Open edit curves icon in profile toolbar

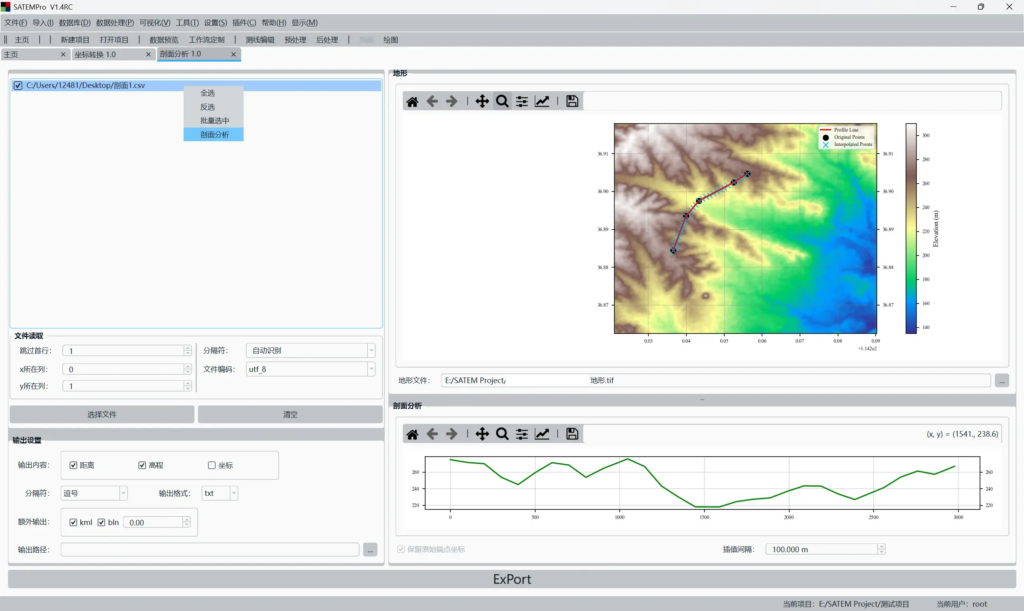[x=542, y=434]
